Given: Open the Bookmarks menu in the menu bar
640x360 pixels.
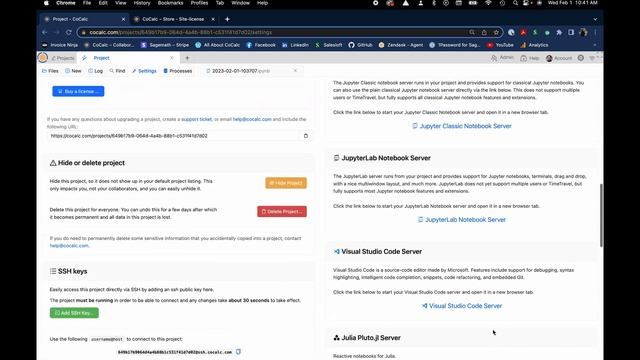Looking at the screenshot, I should 170,3.
